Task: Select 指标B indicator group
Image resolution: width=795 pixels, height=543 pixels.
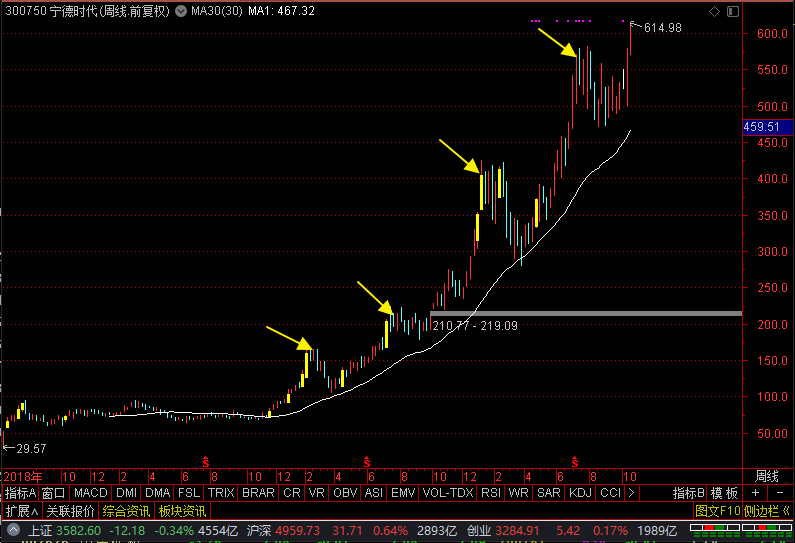Action: tap(689, 493)
